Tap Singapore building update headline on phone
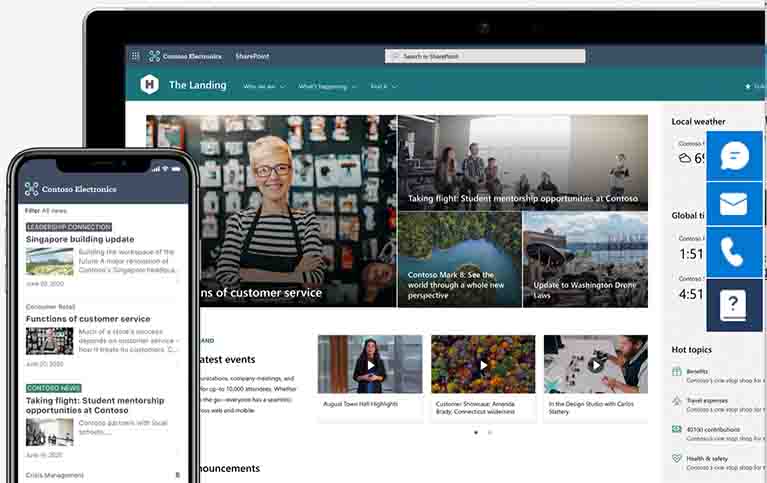767x483 pixels. pyautogui.click(x=80, y=239)
